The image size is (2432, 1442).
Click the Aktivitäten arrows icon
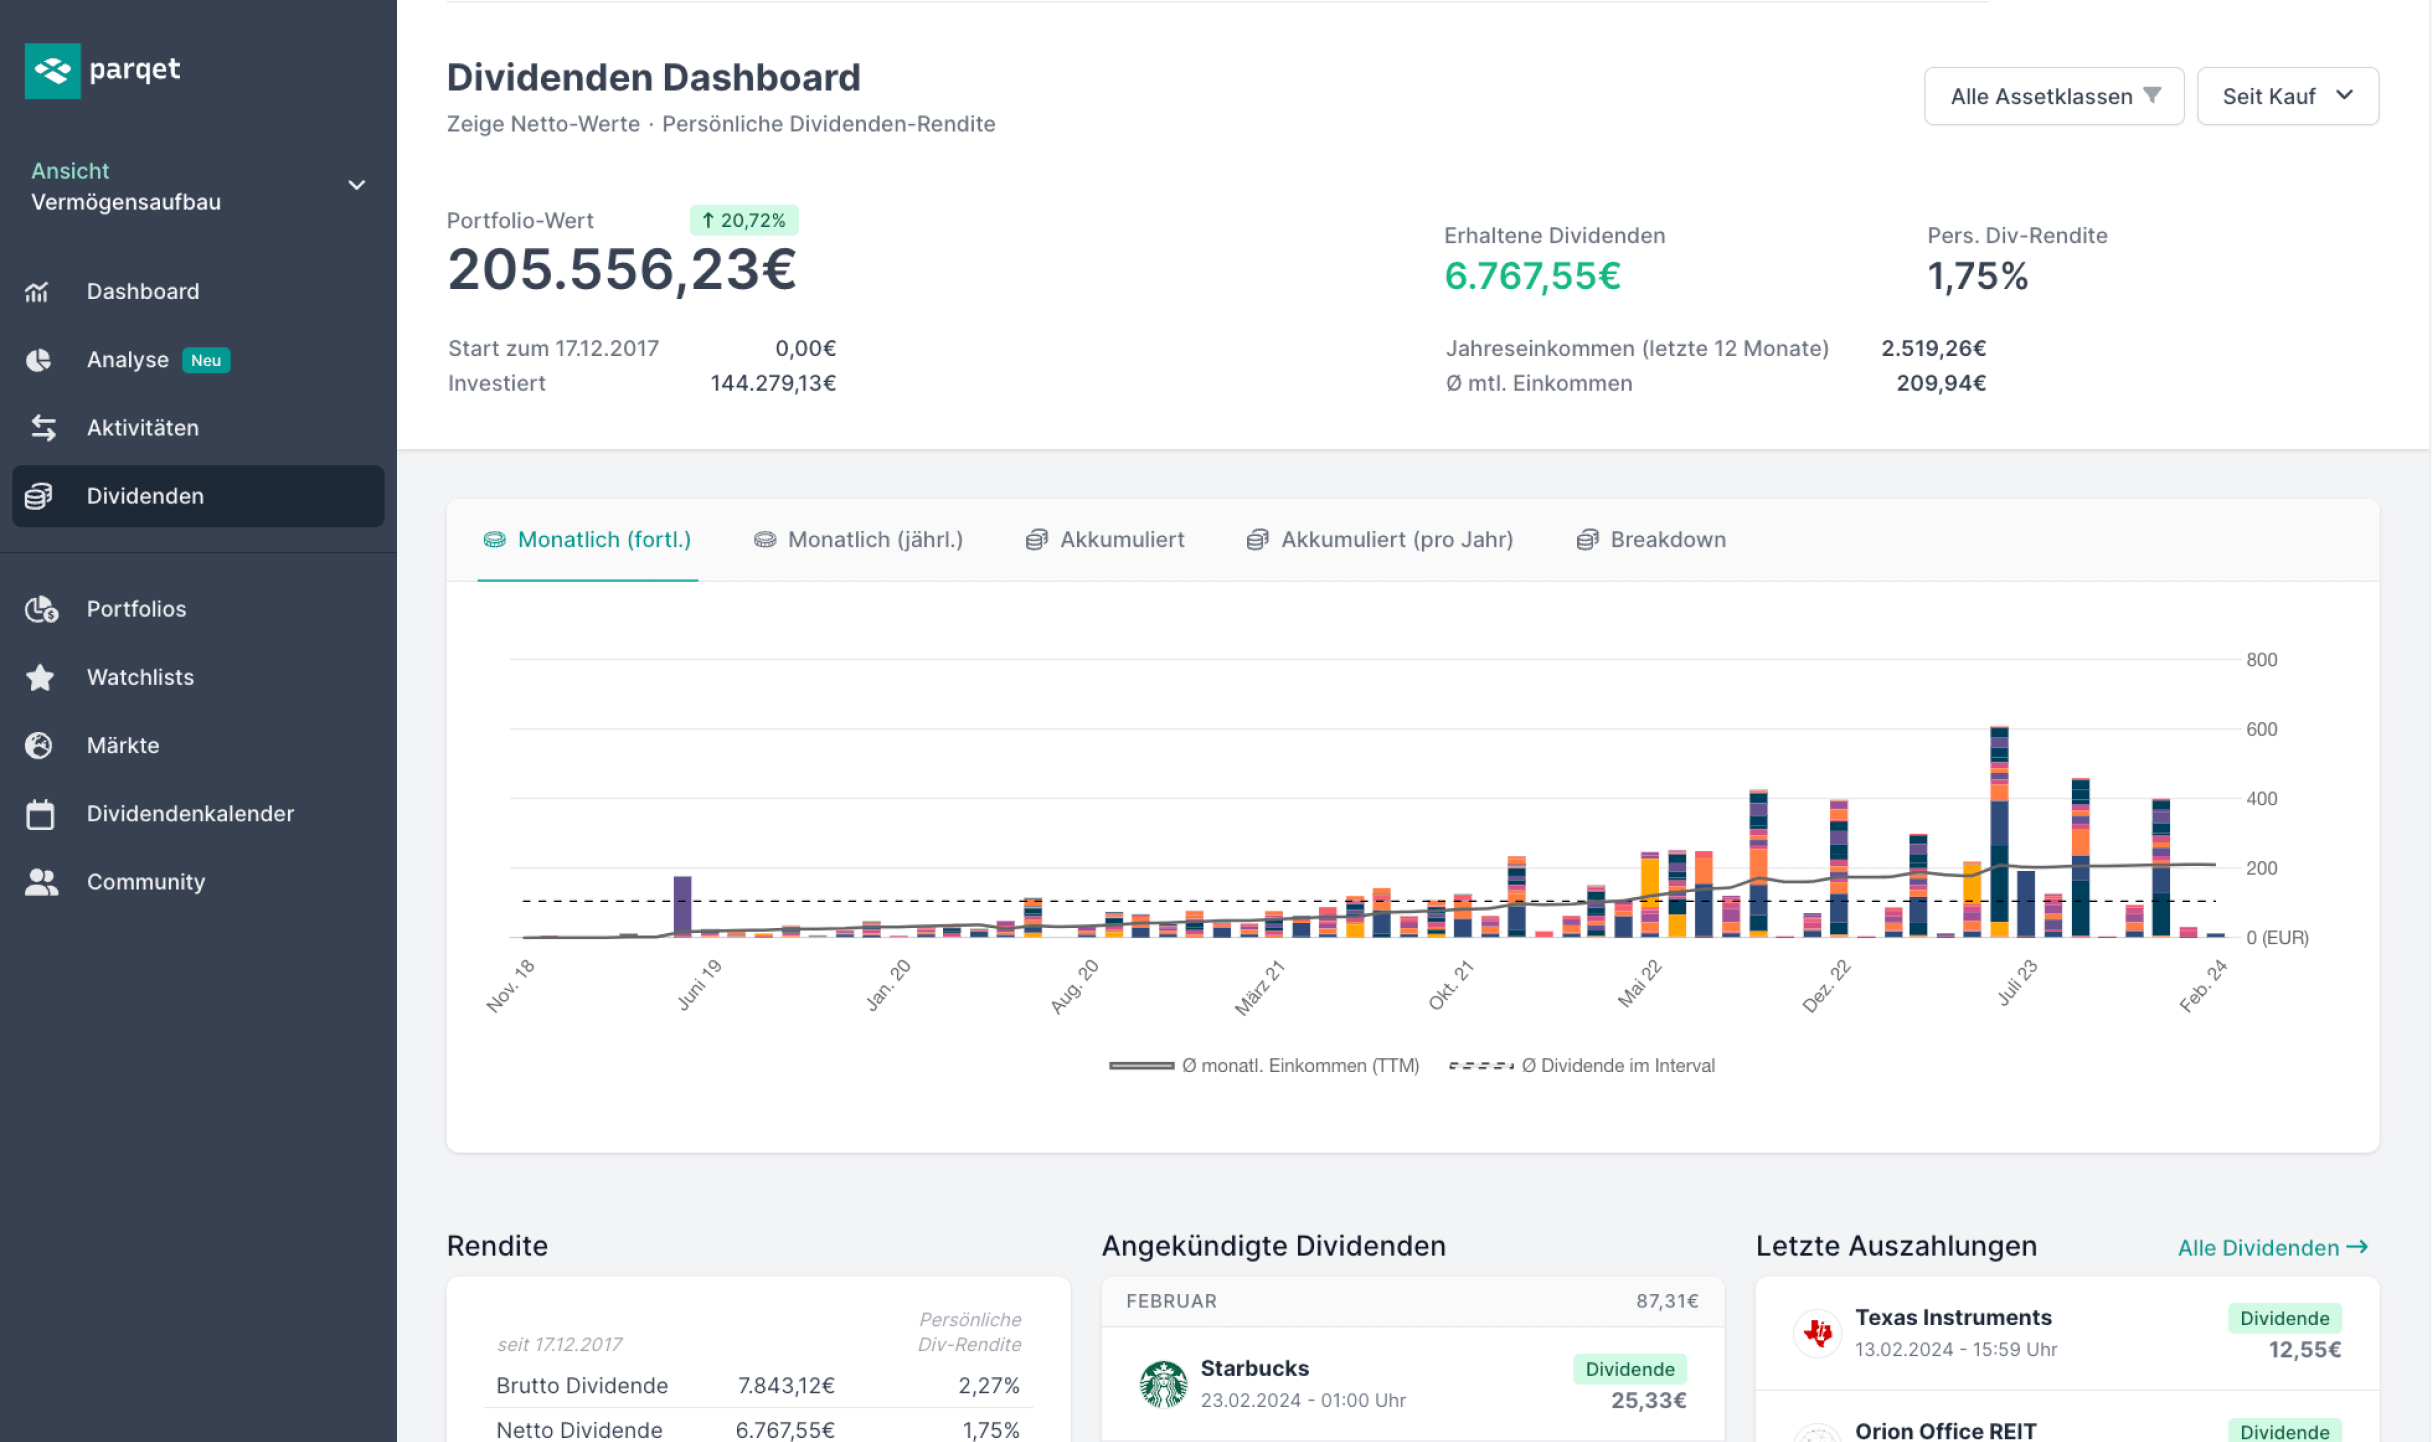(x=43, y=428)
